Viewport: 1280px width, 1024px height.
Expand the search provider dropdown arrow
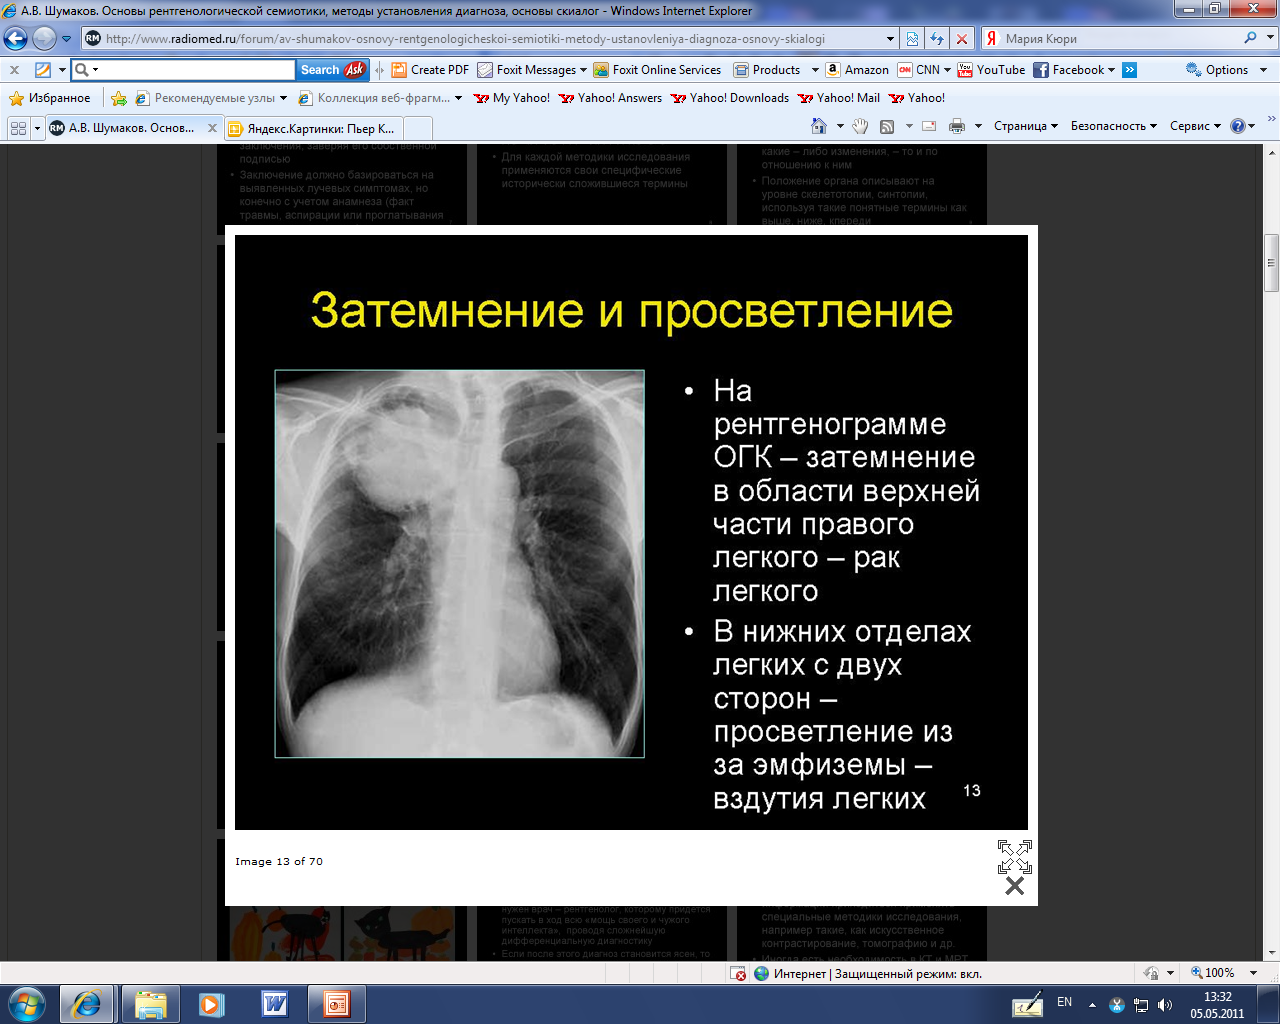click(1271, 38)
